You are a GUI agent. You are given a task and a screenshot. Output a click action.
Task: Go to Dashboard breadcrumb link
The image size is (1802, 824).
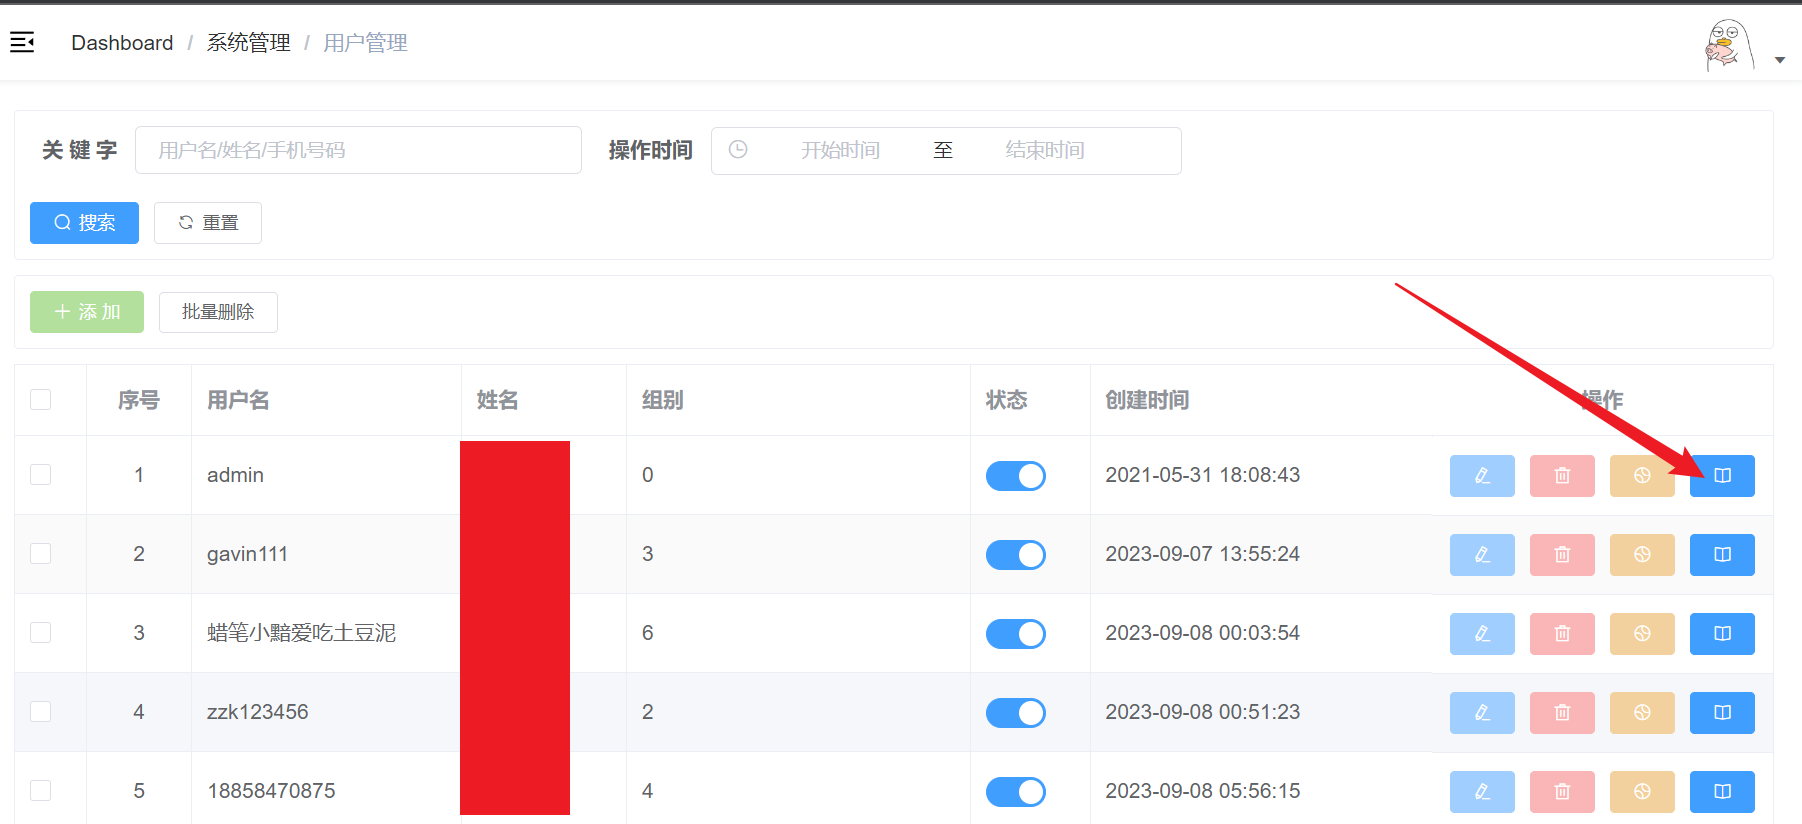[x=122, y=43]
